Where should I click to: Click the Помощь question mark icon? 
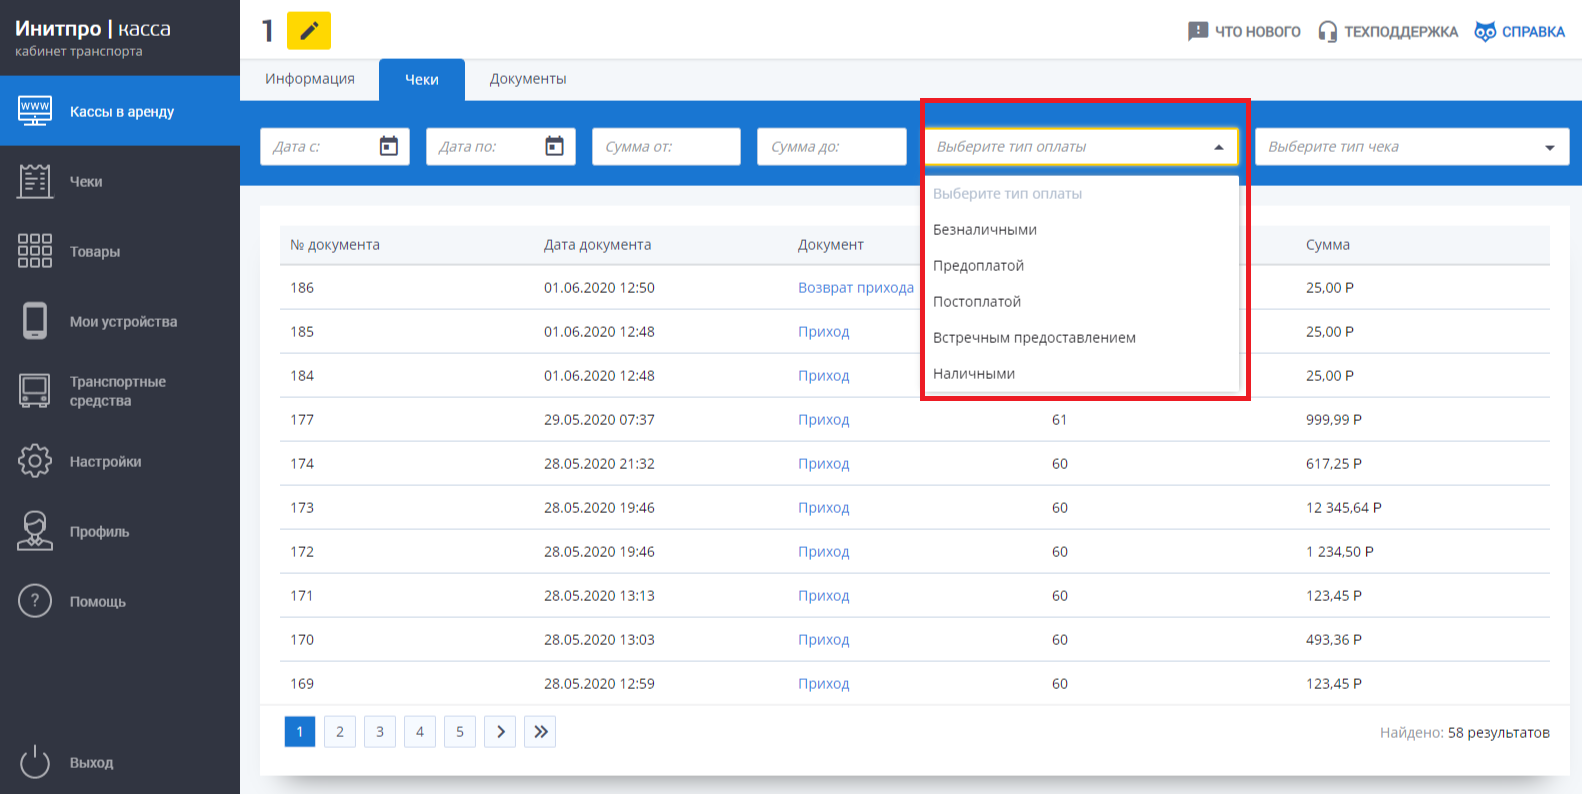point(35,601)
